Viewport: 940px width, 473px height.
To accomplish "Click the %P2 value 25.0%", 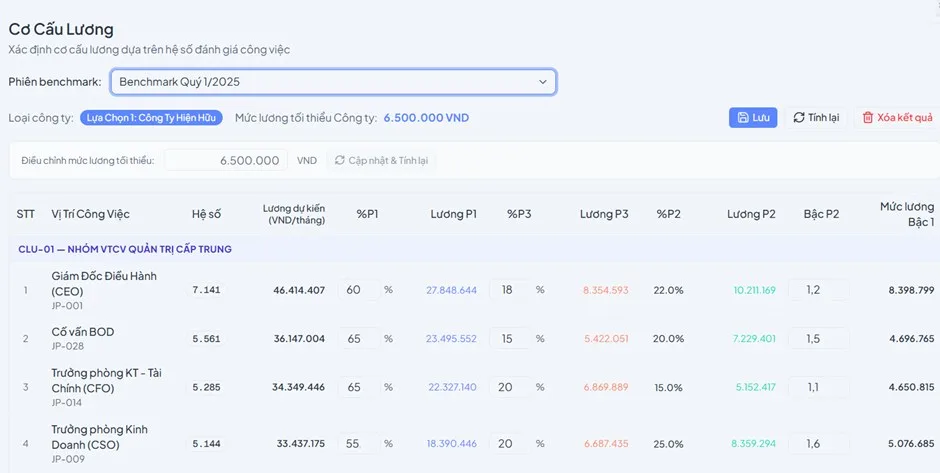I will [x=668, y=444].
